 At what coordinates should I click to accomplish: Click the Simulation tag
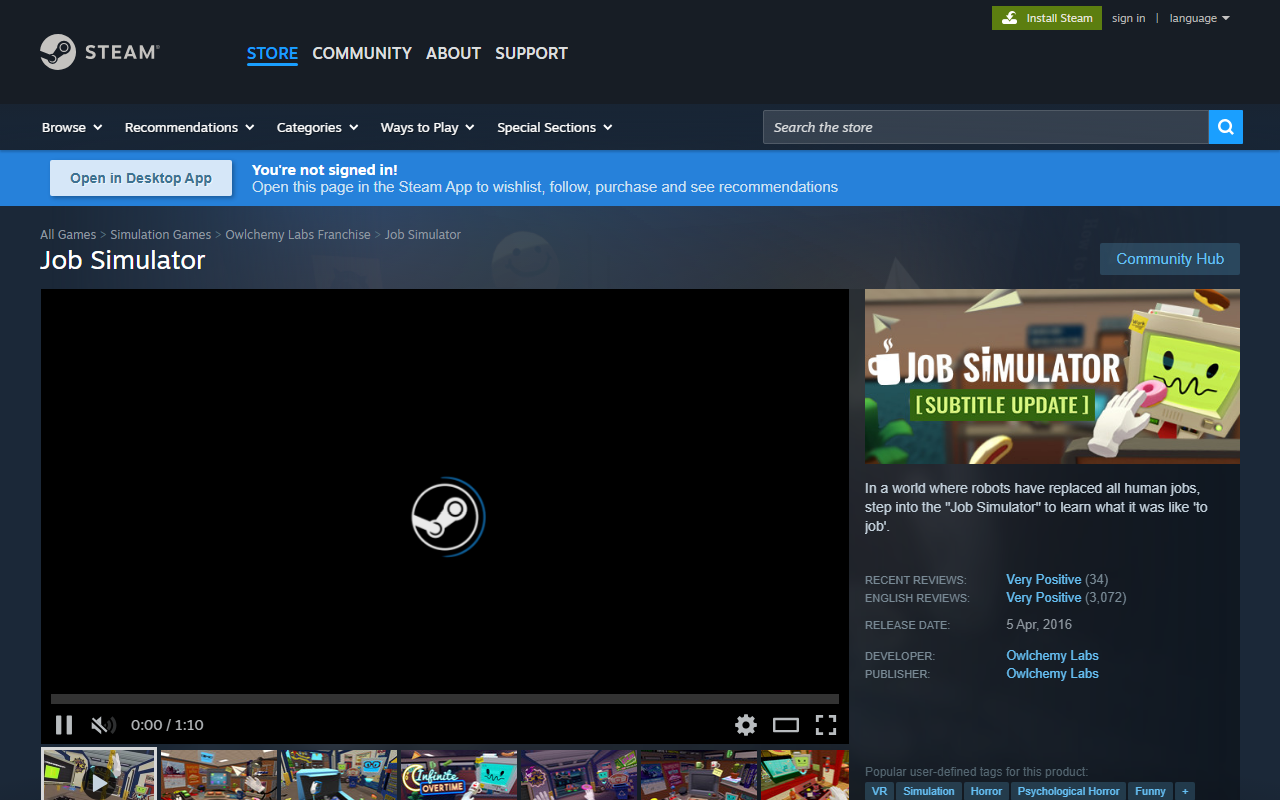coord(929,791)
